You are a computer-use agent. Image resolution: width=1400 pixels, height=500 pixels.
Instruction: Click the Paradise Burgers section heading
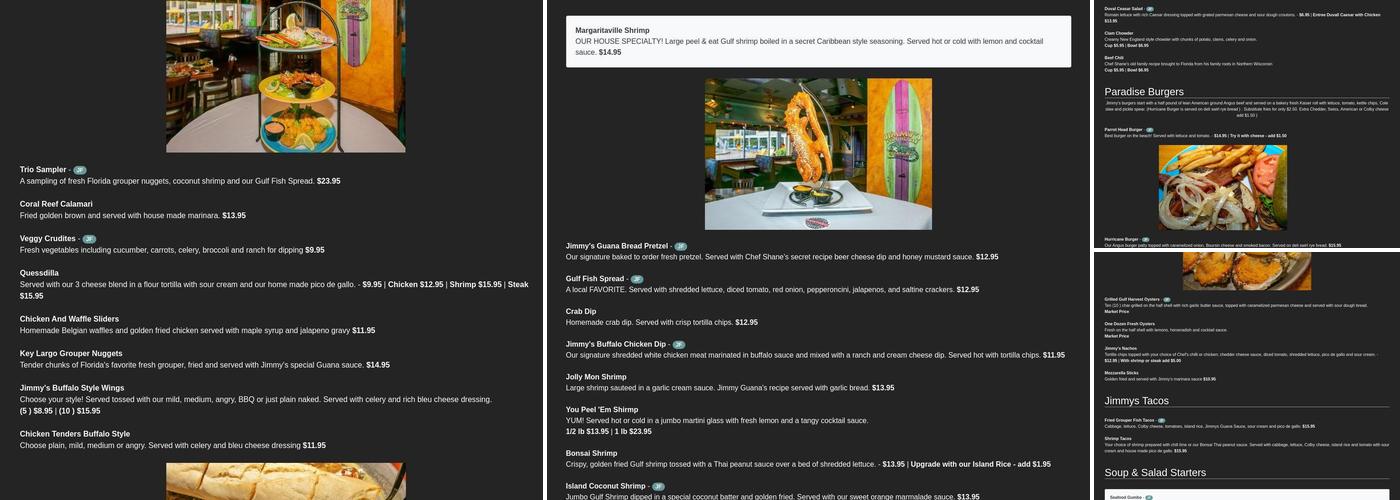pos(1144,92)
